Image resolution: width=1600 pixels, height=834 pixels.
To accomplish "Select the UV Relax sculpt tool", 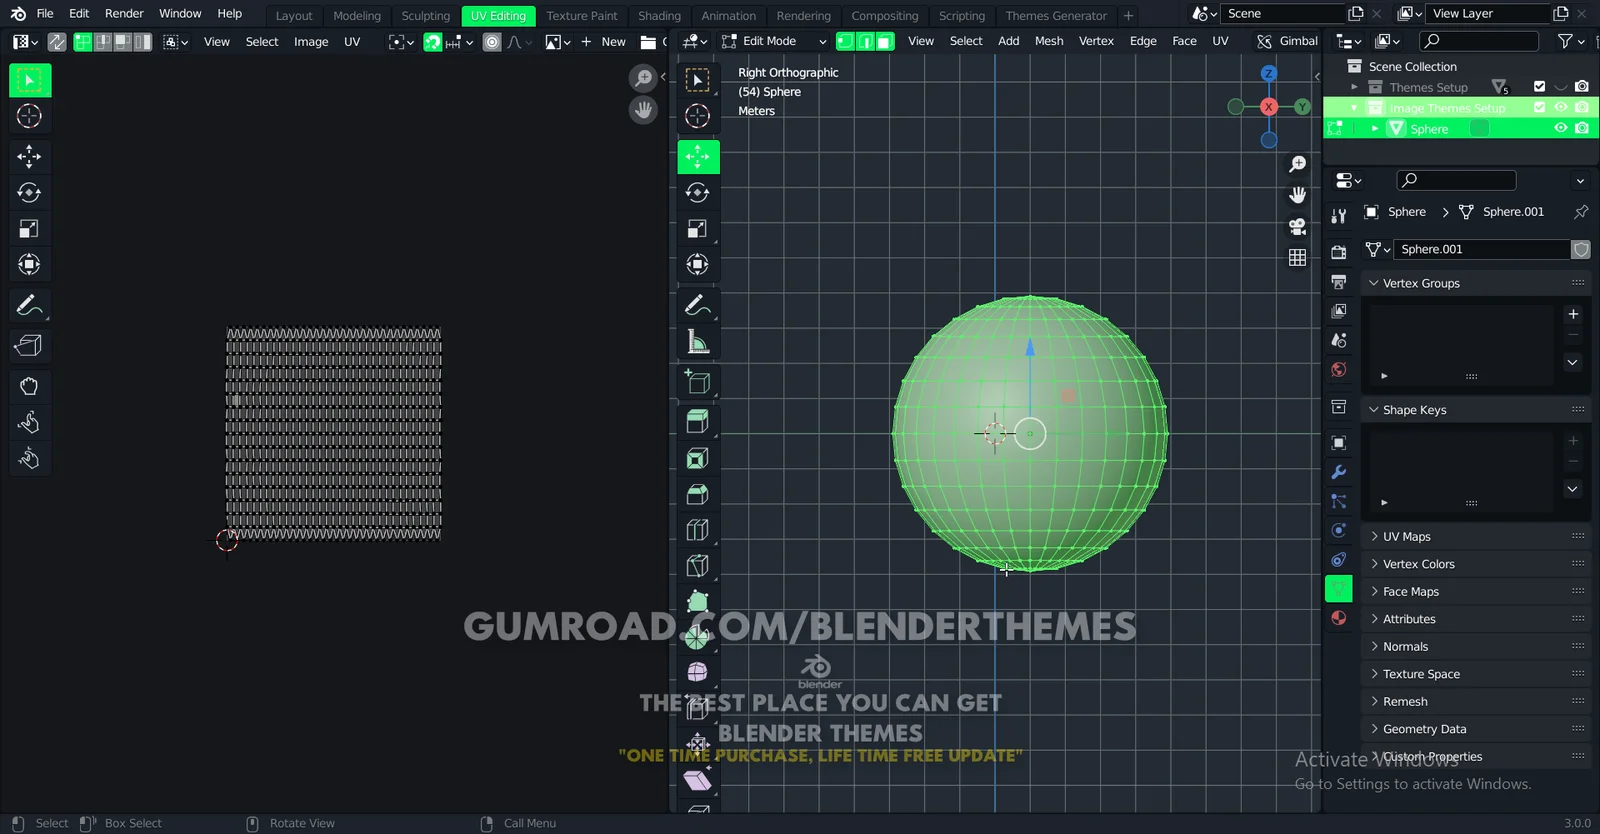I will (x=30, y=422).
